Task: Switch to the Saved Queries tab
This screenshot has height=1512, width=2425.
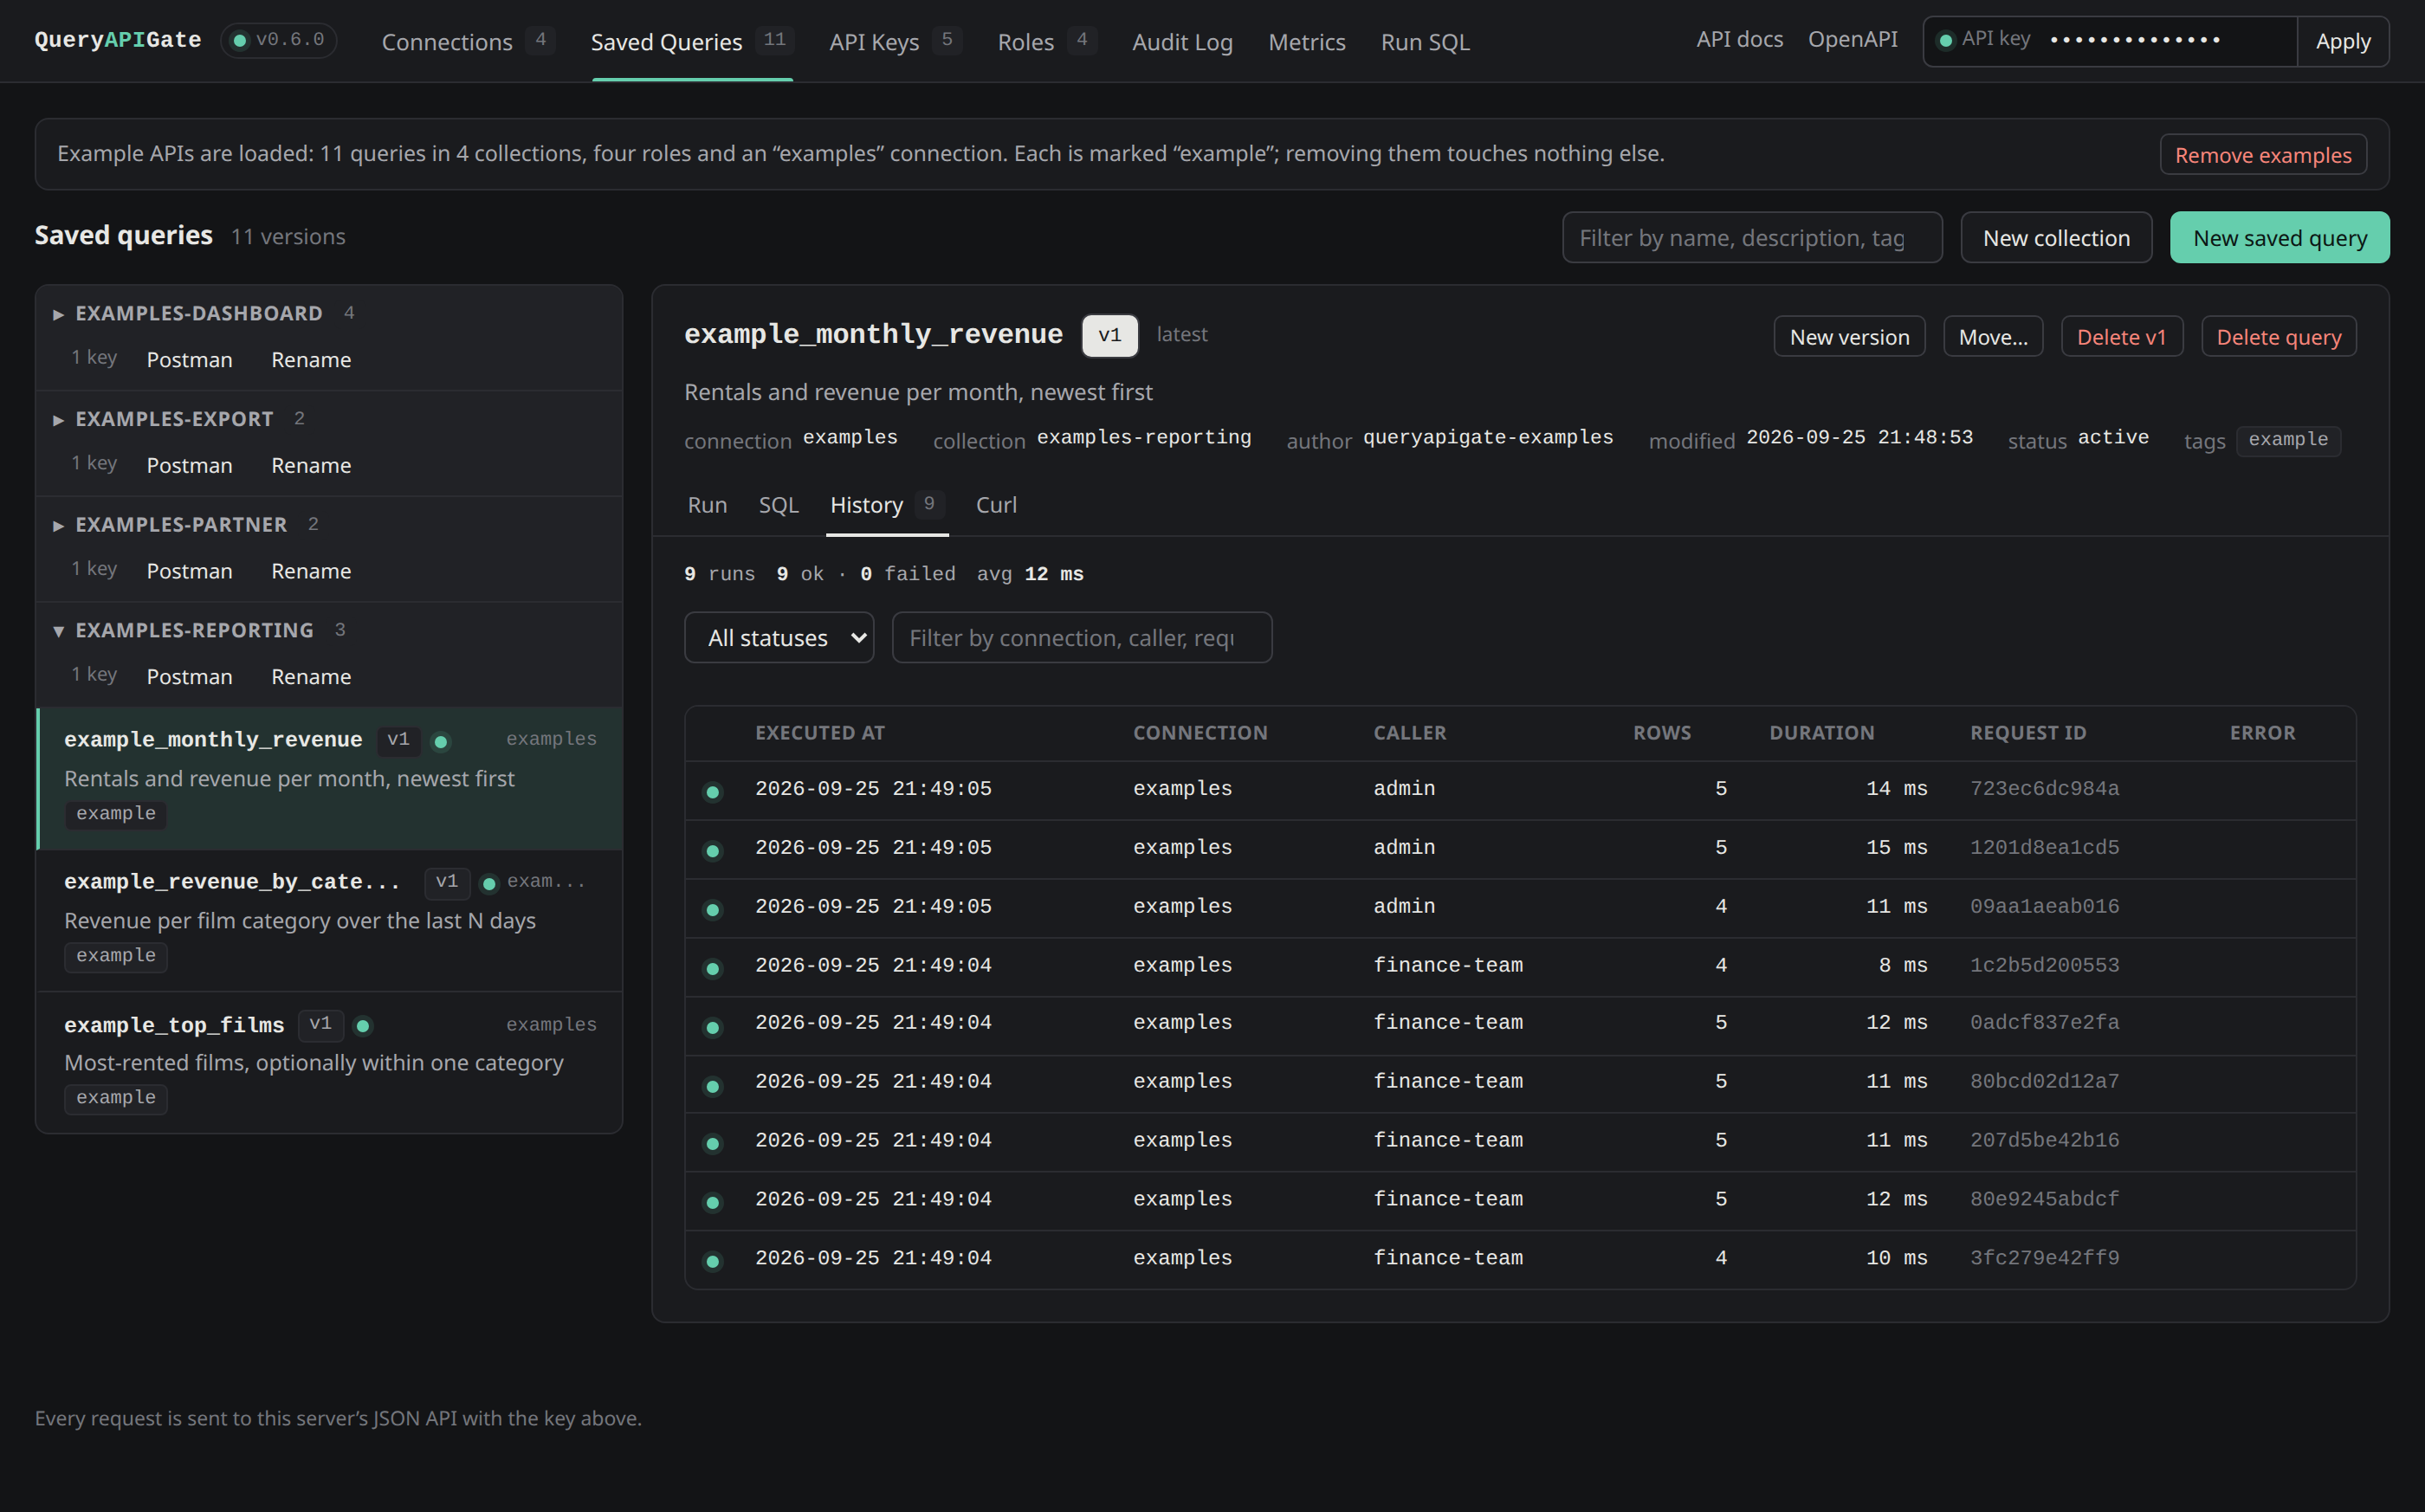Action: point(691,41)
